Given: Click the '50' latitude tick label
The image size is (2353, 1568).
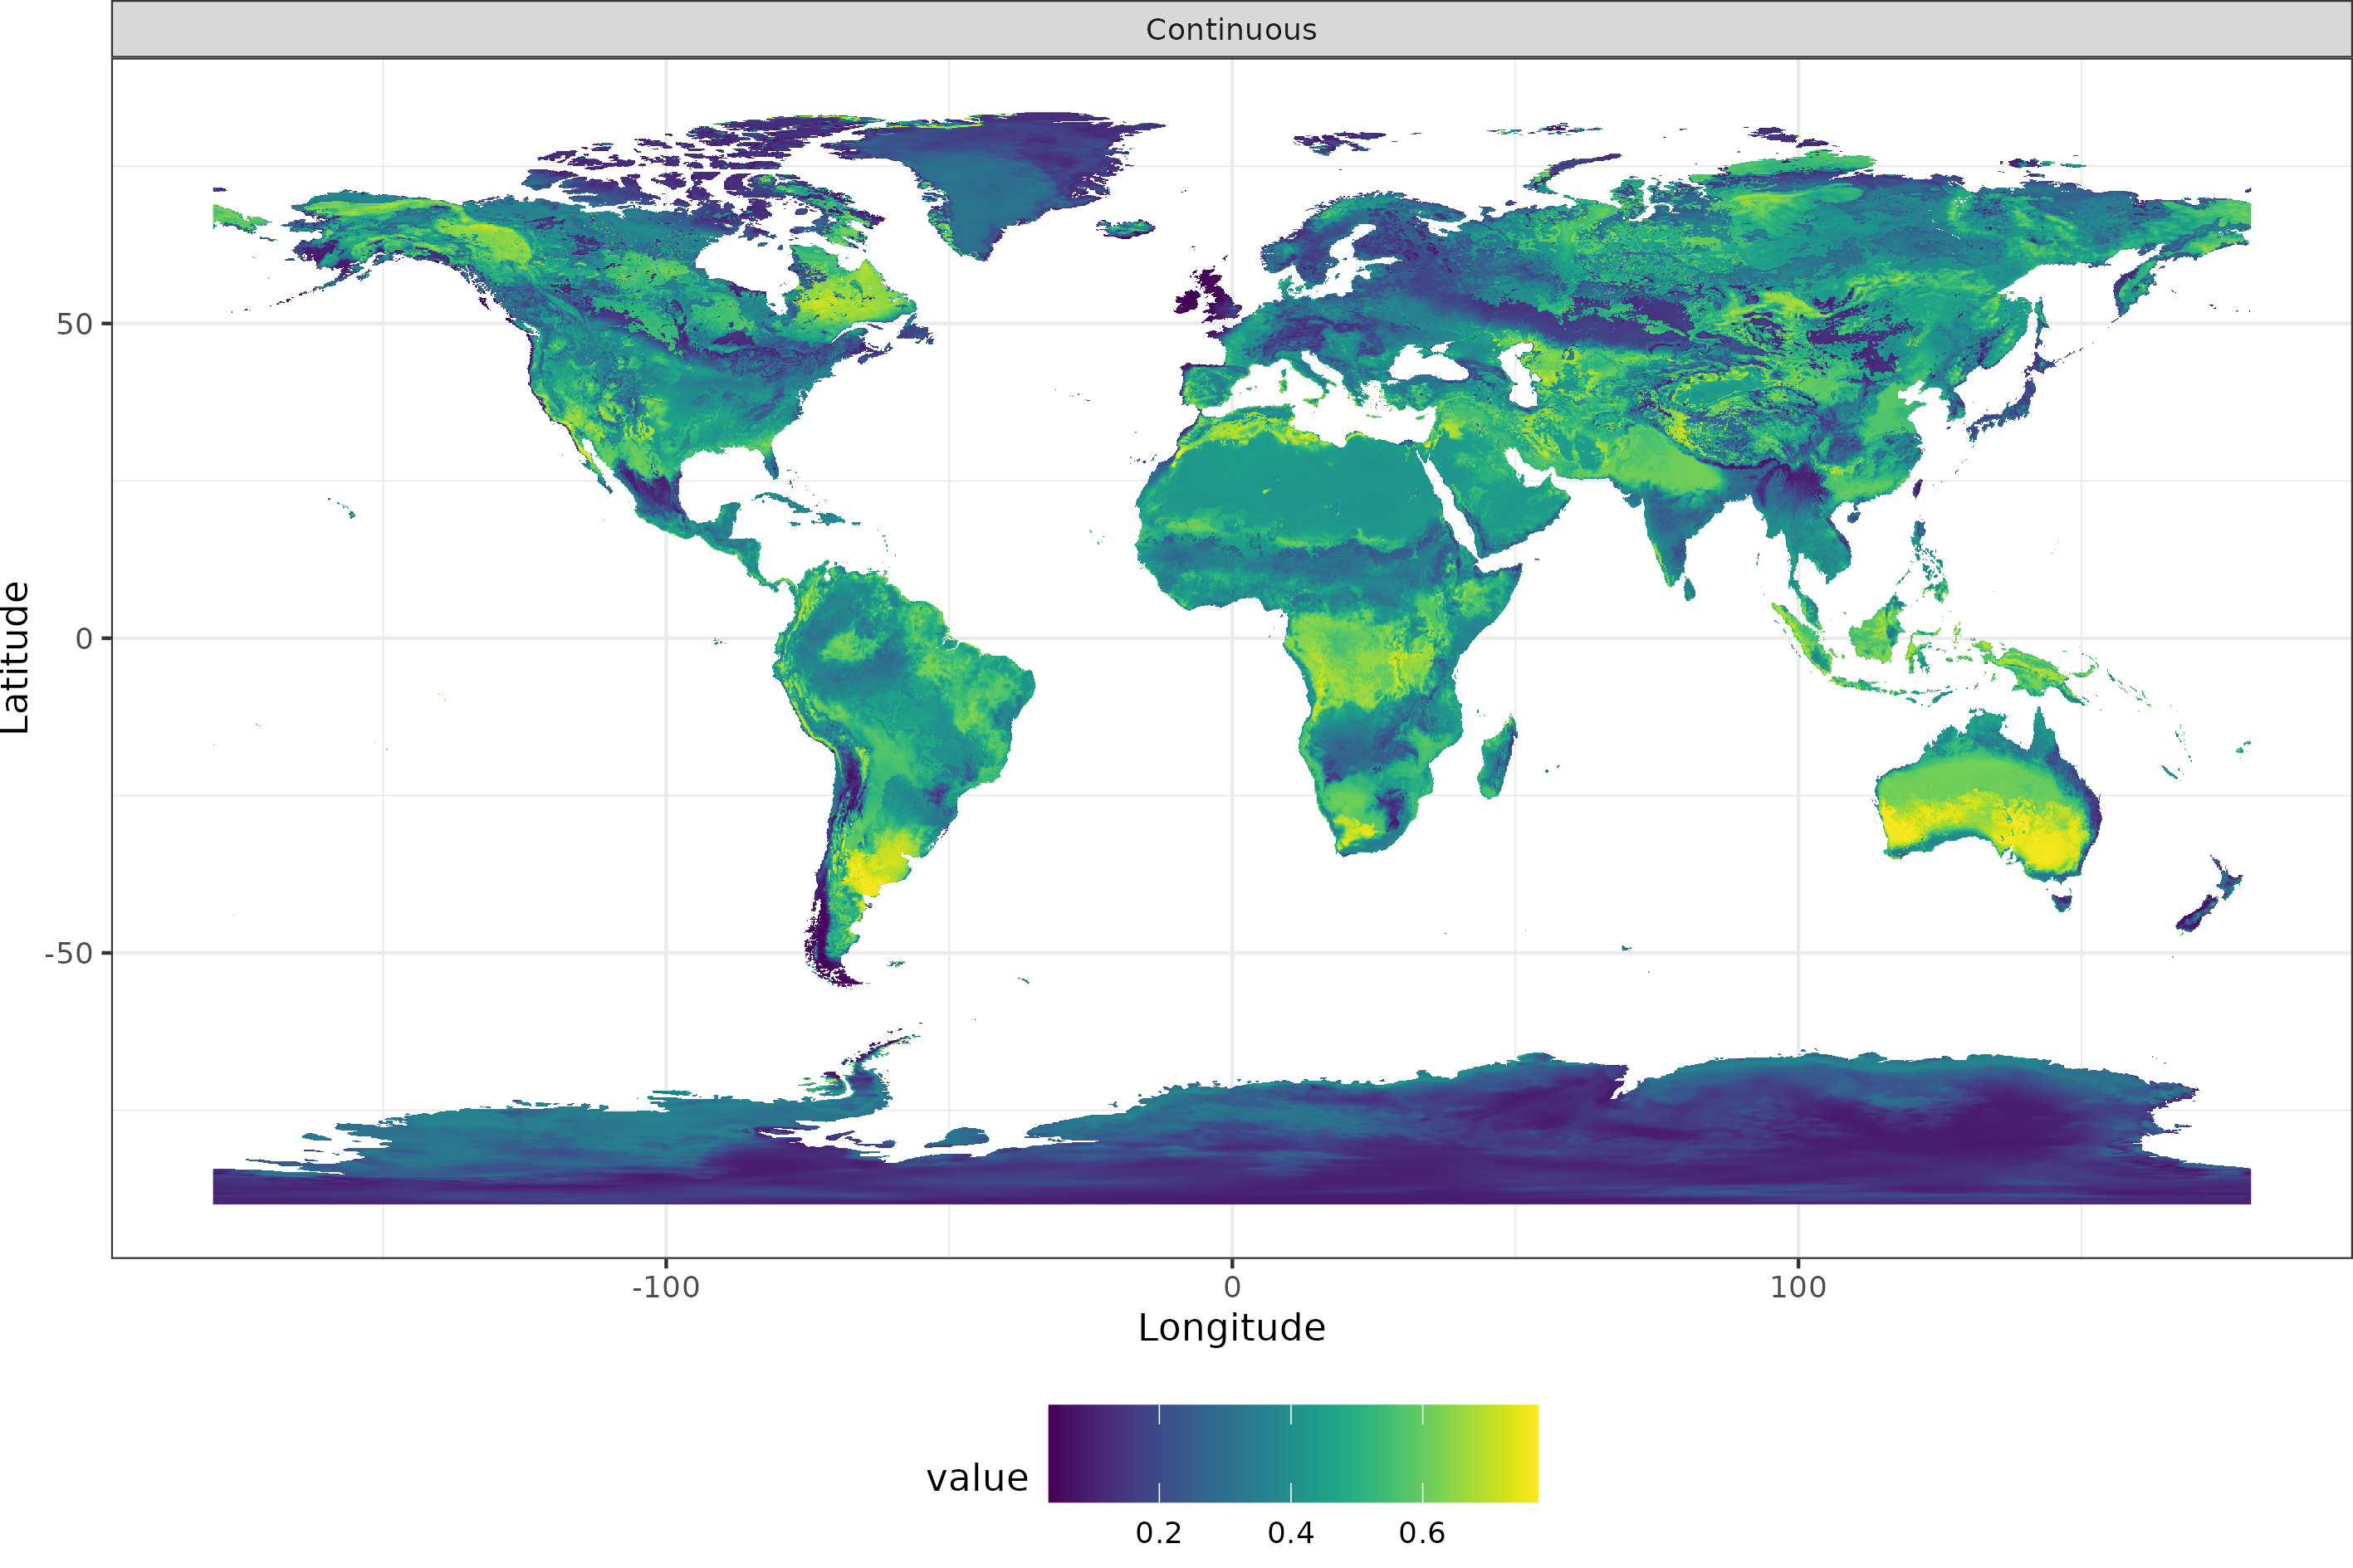Looking at the screenshot, I should 74,324.
